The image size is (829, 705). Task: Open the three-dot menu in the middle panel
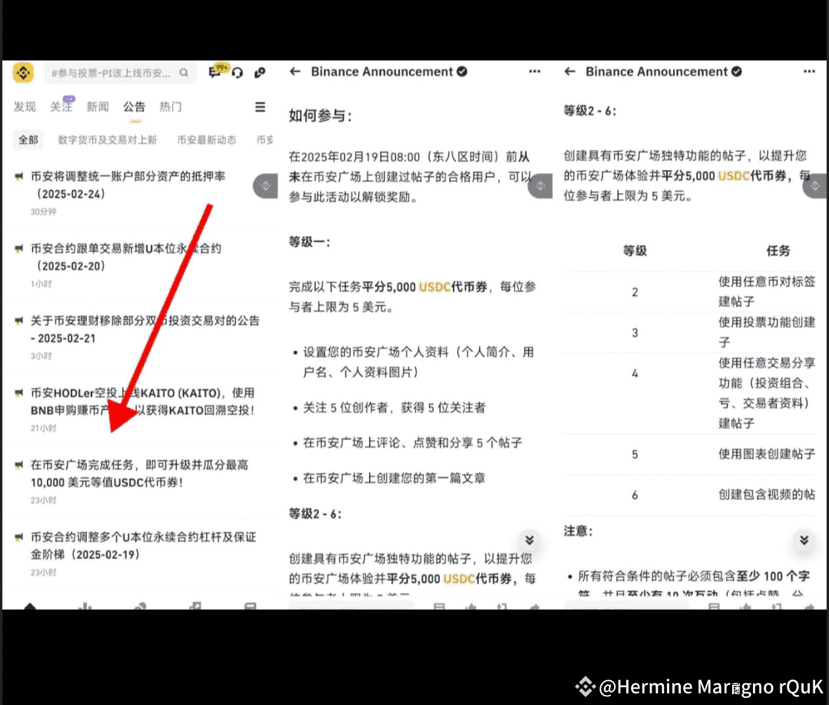tap(535, 72)
